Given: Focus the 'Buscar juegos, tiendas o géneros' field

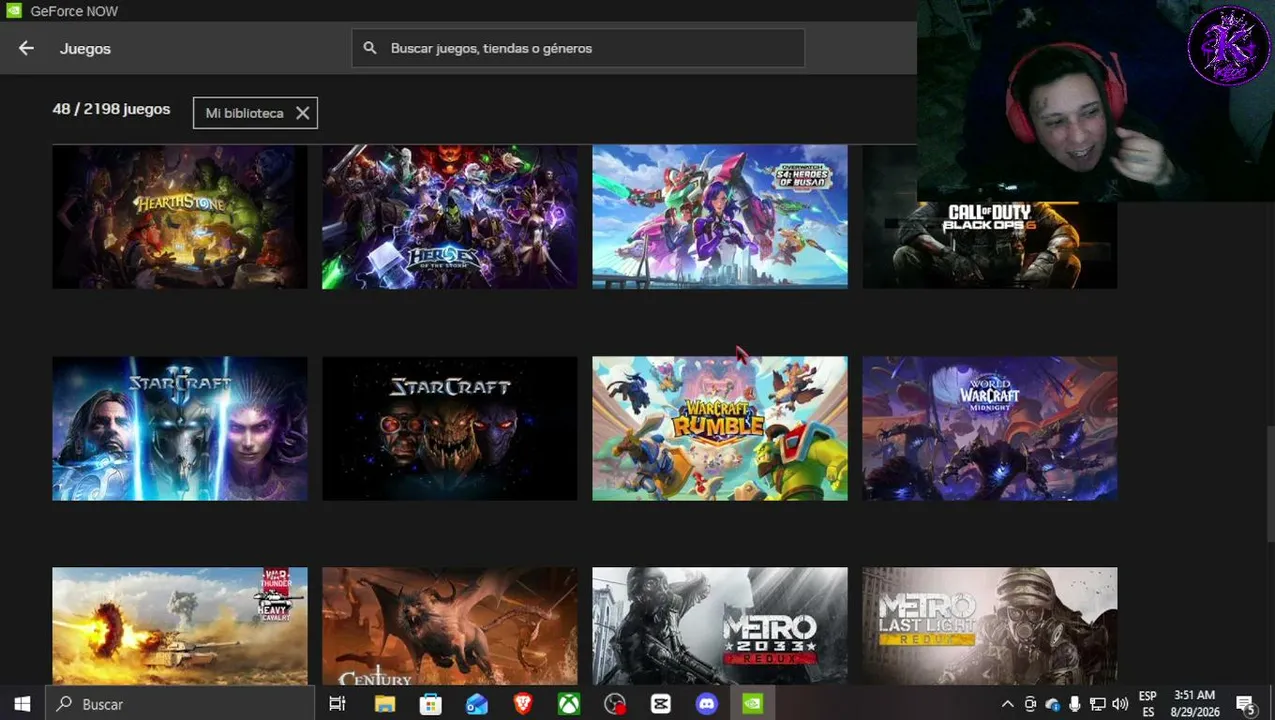Looking at the screenshot, I should point(578,48).
